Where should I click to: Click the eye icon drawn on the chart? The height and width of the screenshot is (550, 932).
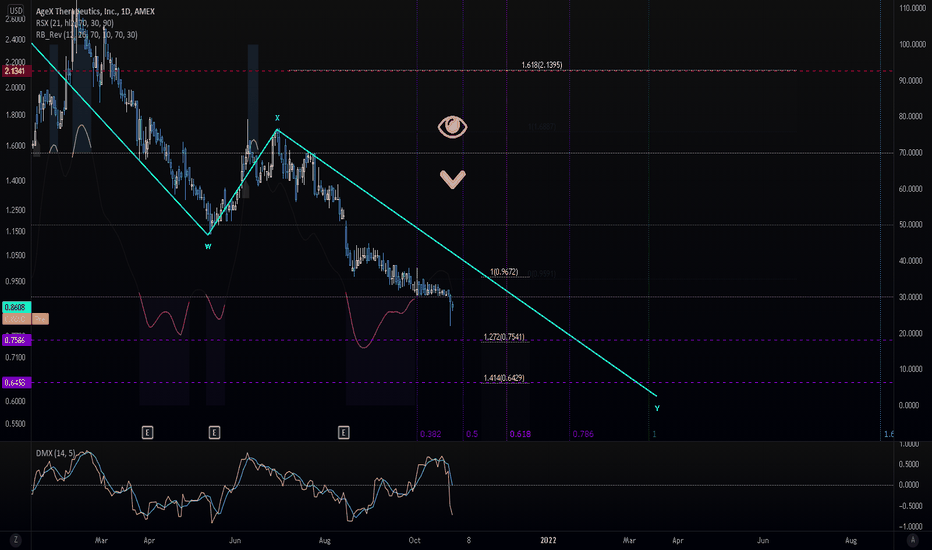pos(452,127)
